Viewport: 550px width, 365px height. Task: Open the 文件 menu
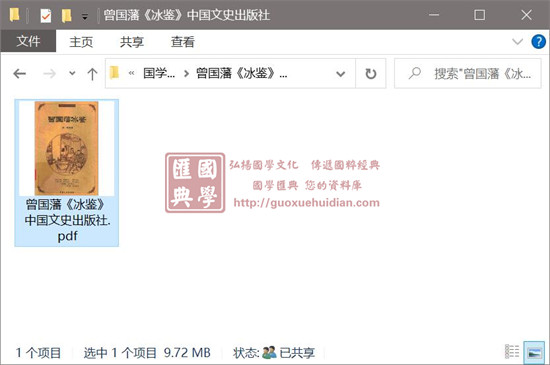tap(28, 41)
